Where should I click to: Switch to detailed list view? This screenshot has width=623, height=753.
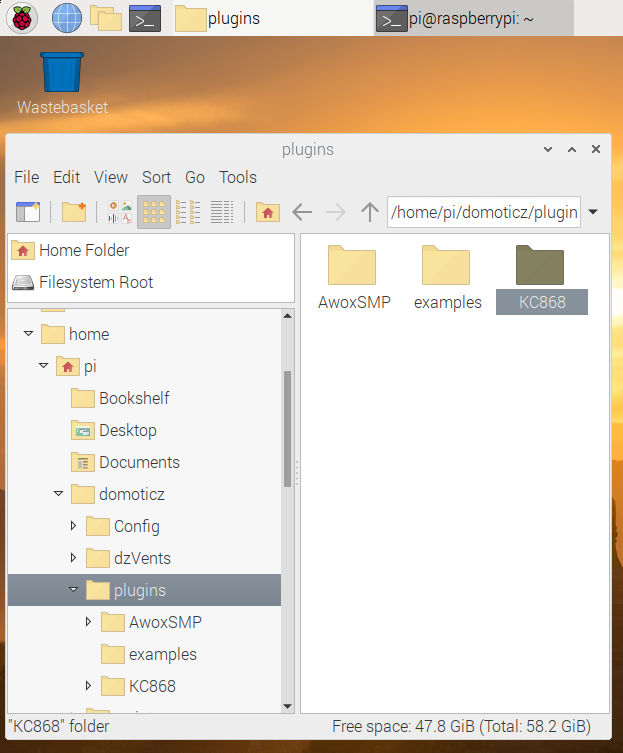pos(222,211)
